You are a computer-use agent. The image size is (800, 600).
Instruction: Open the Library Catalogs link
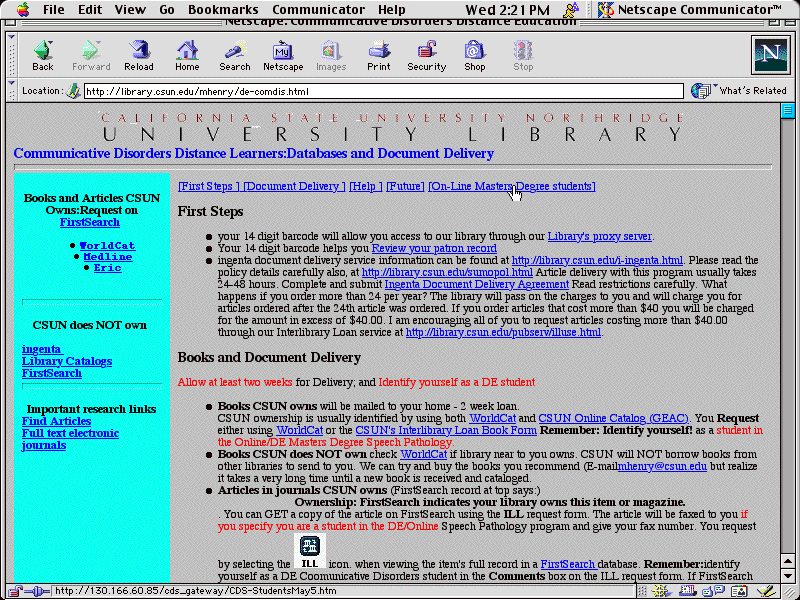67,361
